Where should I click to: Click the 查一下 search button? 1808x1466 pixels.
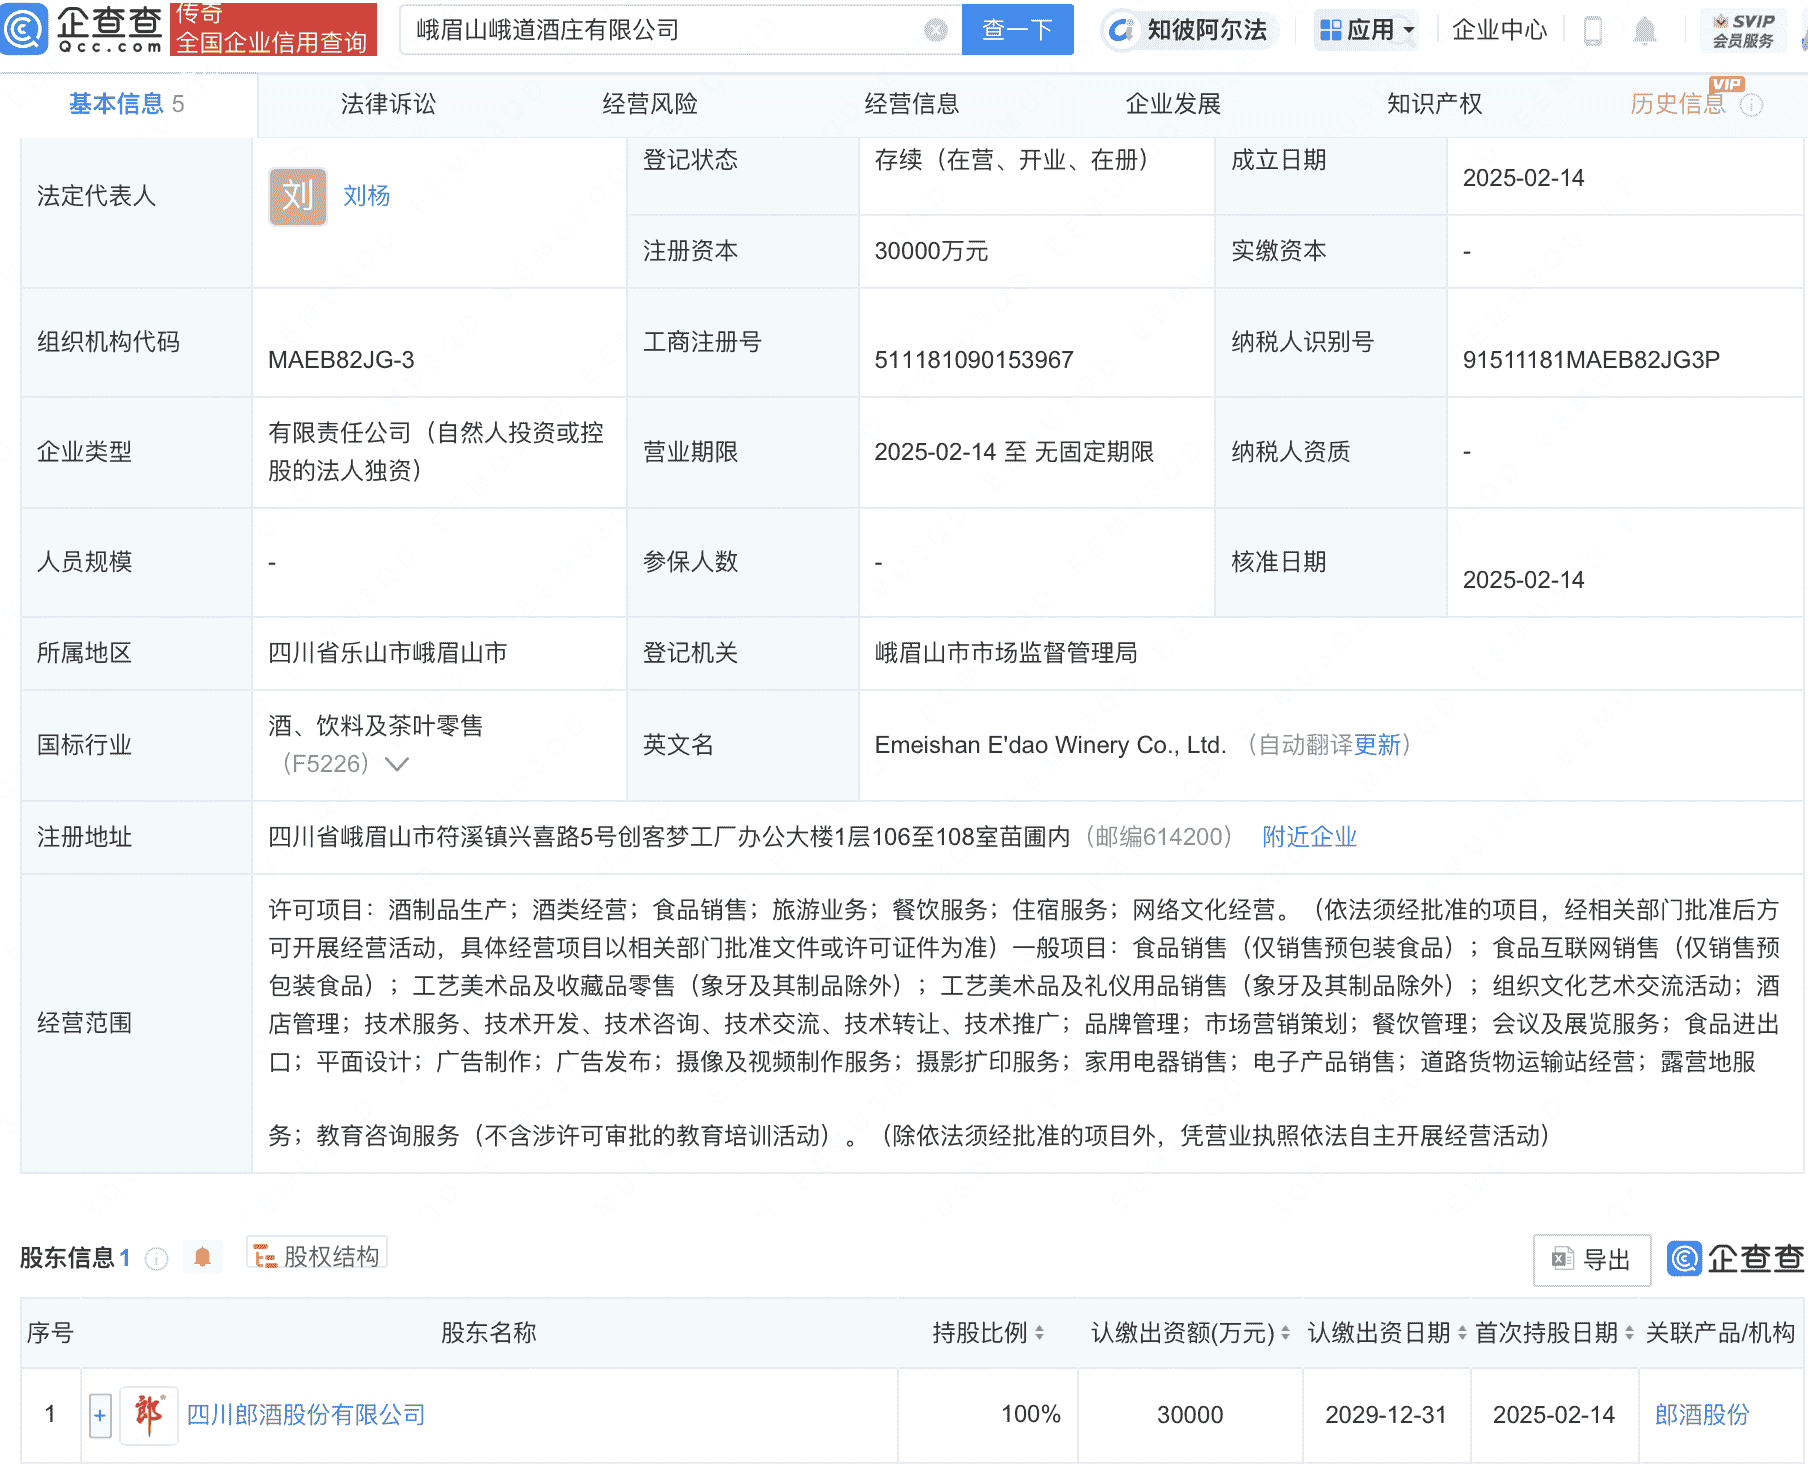tap(1017, 30)
